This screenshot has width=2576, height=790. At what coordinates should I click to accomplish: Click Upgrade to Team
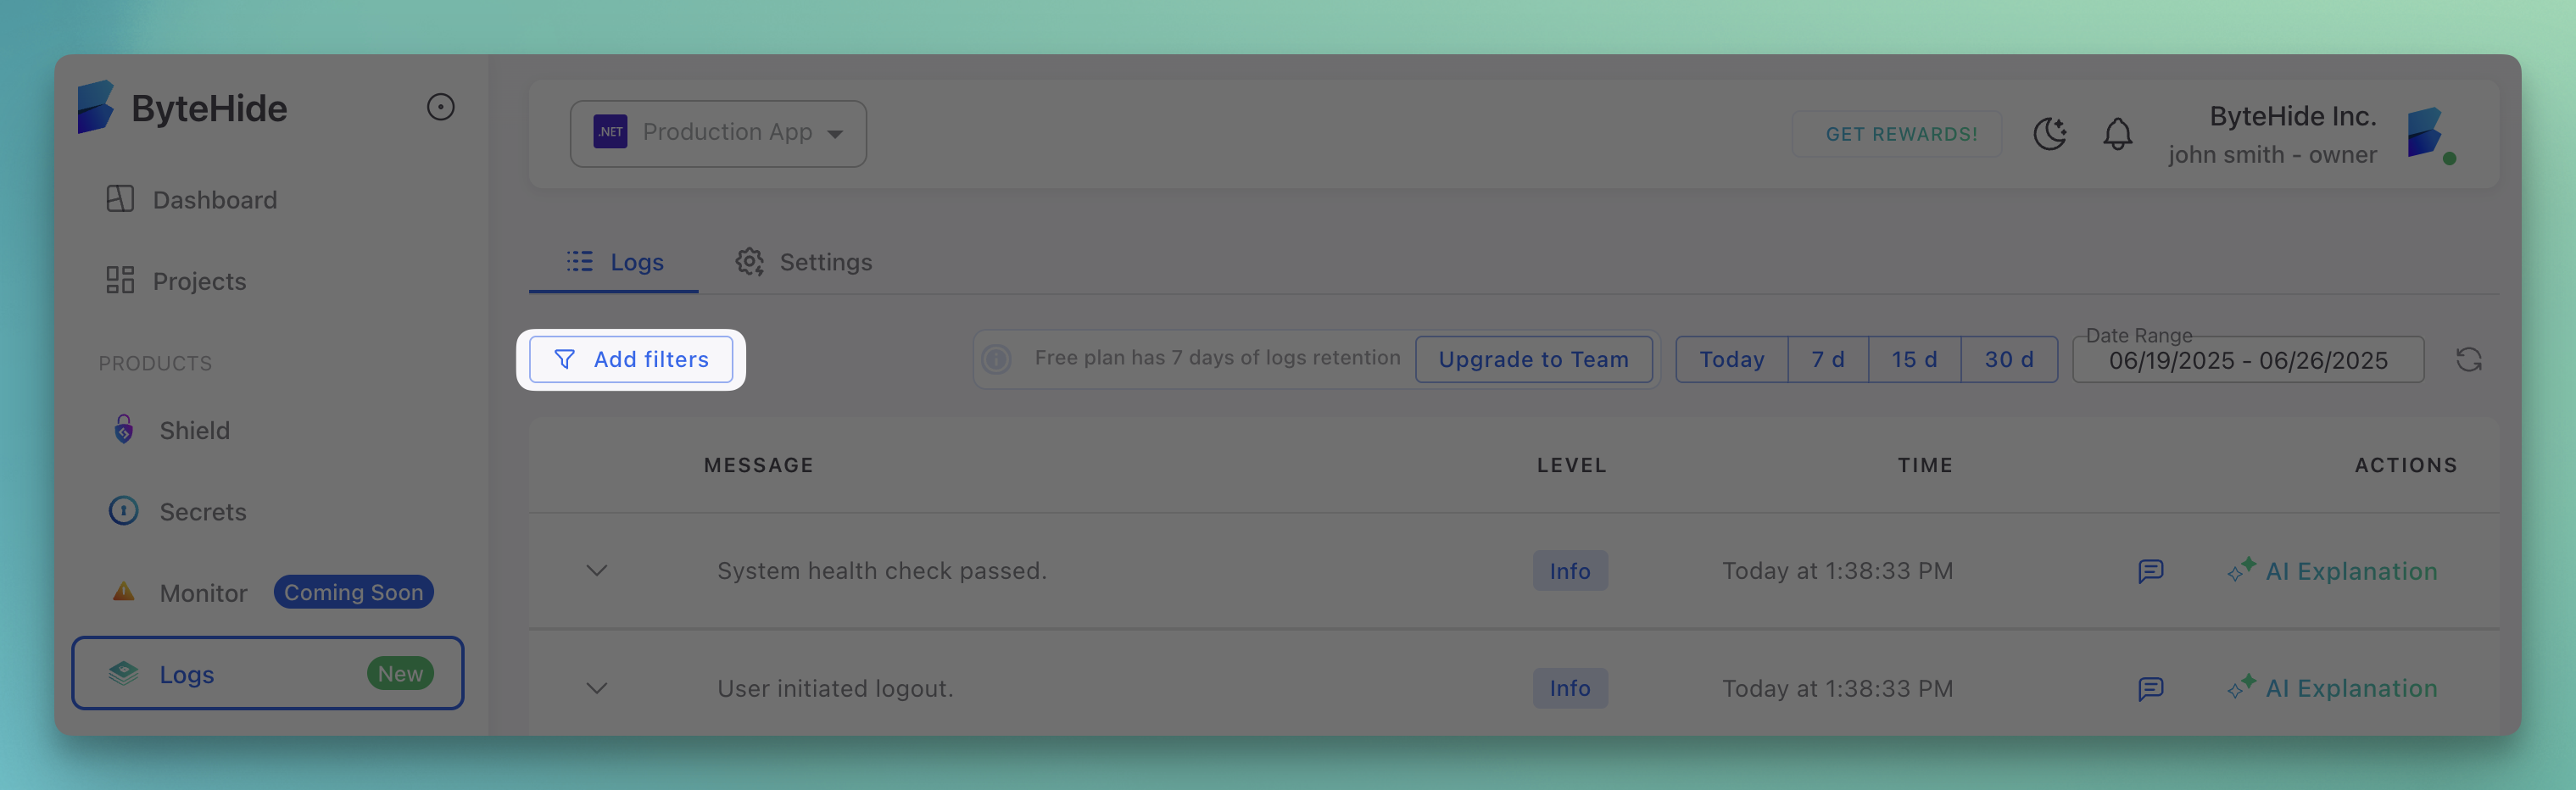tap(1534, 359)
